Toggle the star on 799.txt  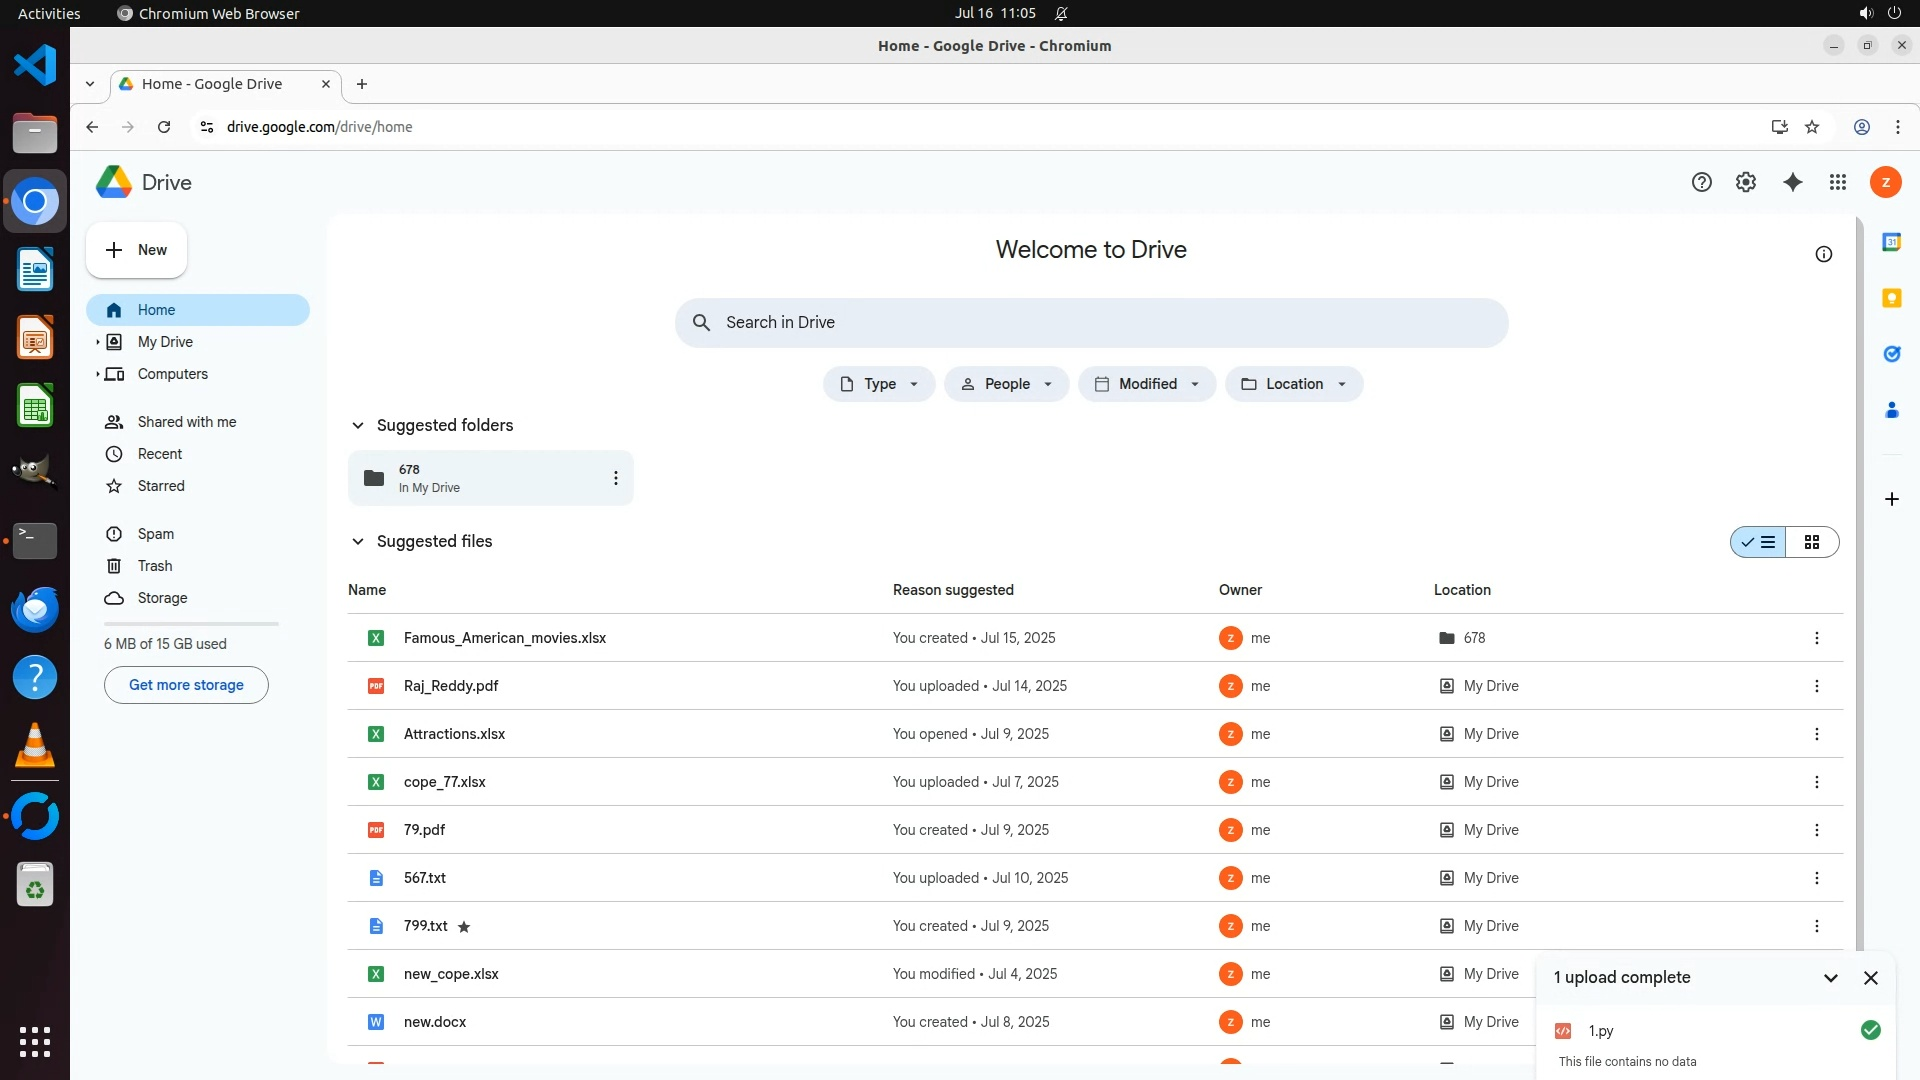coord(464,927)
